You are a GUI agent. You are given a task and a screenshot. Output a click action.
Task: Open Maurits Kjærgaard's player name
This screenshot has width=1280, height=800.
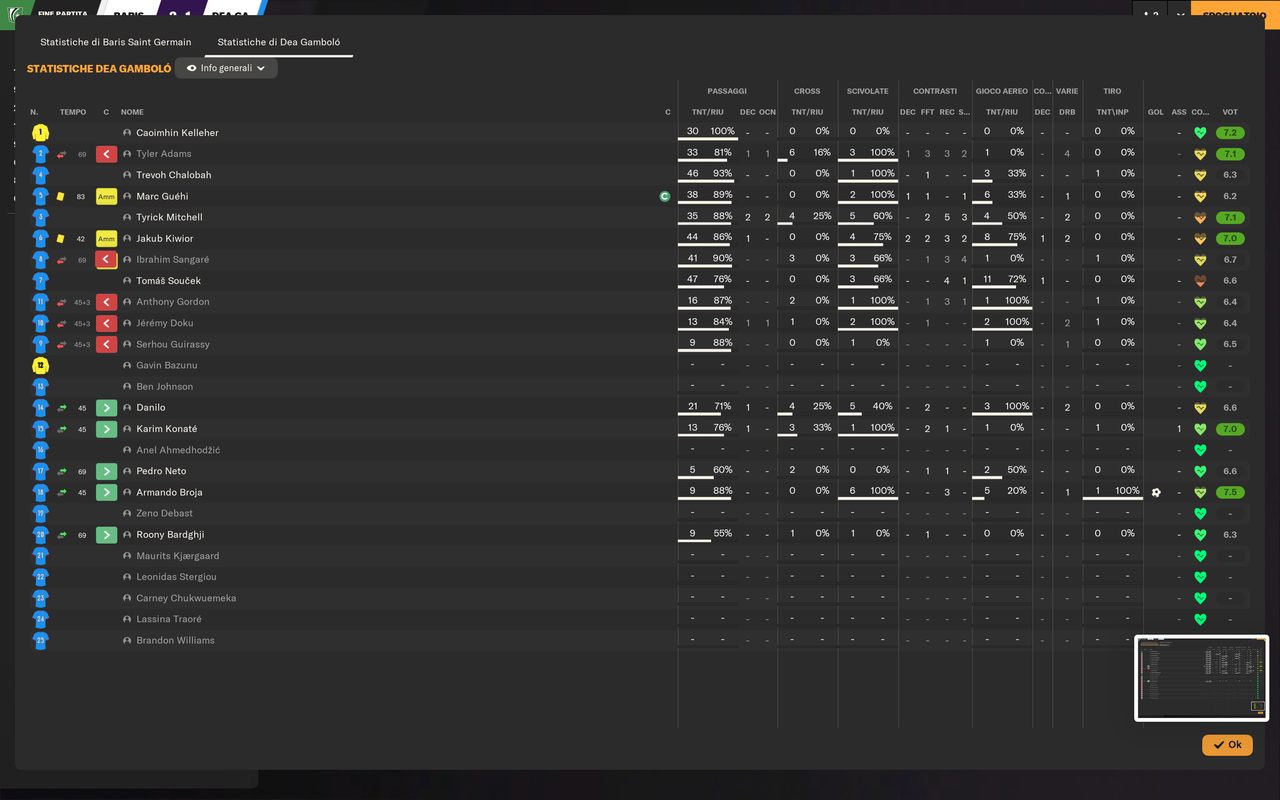point(178,556)
